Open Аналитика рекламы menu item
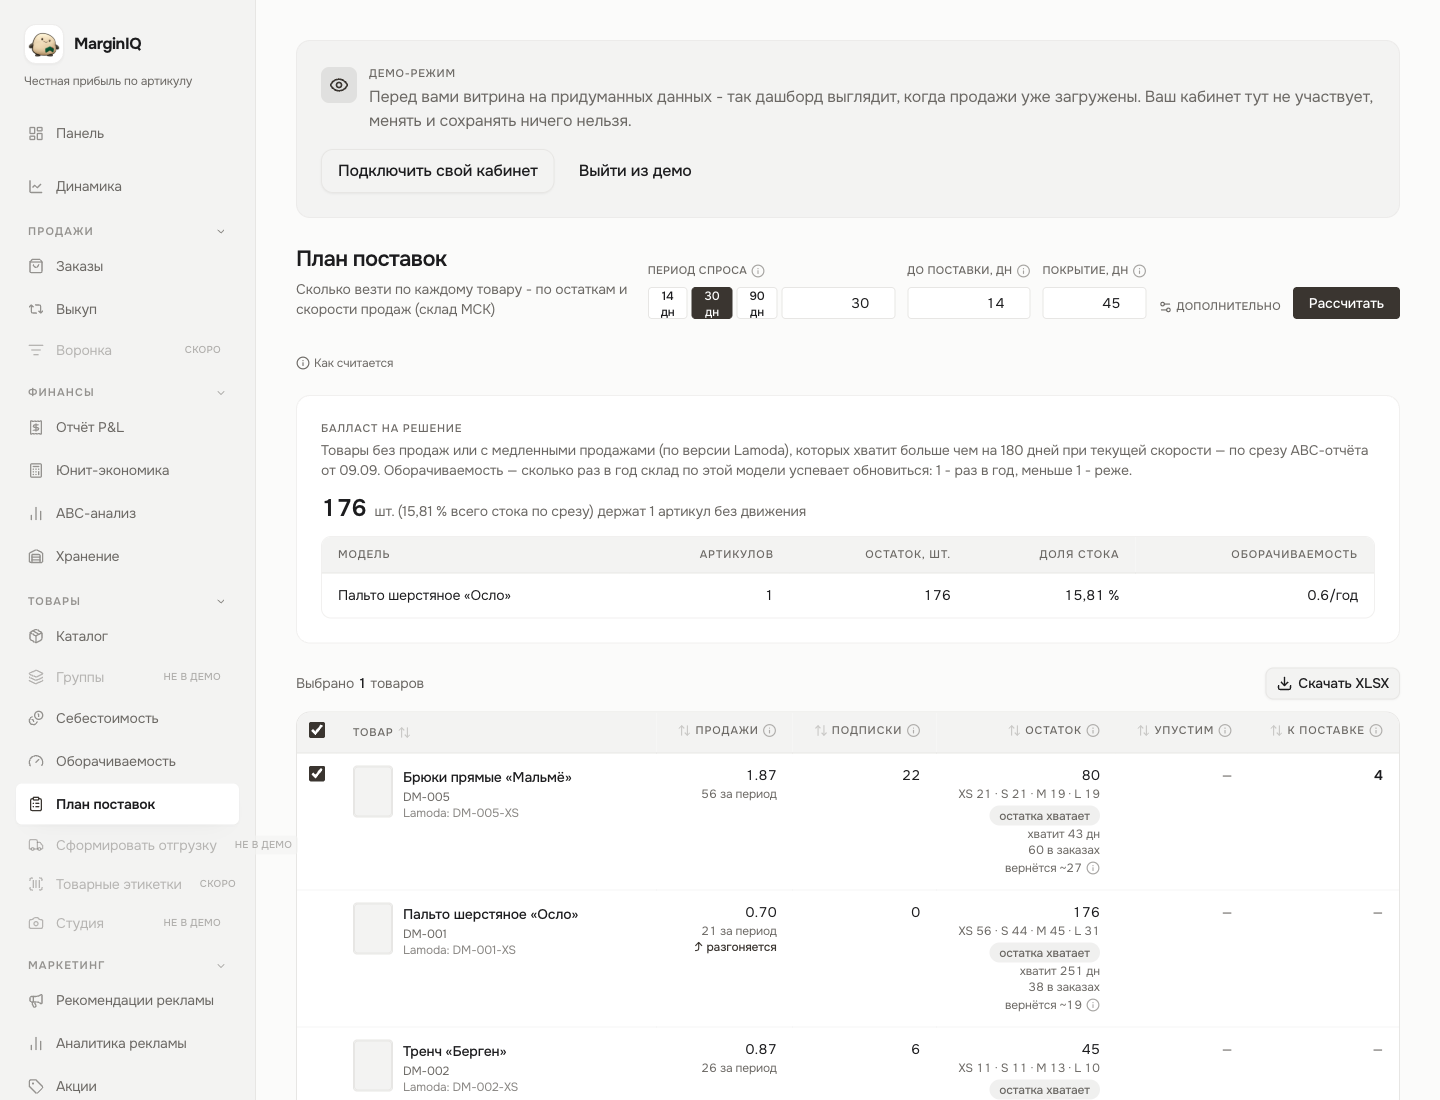The height and width of the screenshot is (1100, 1440). pyautogui.click(x=127, y=1044)
